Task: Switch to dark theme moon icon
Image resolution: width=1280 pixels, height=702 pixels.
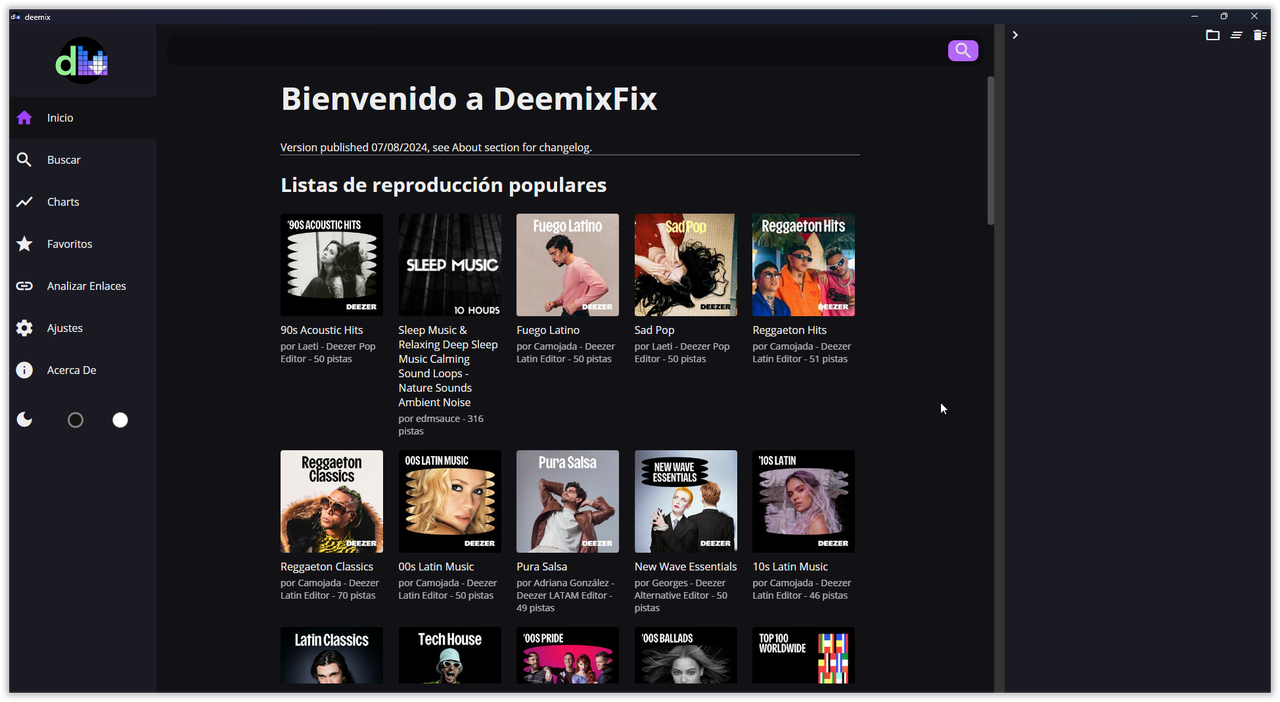Action: click(25, 420)
